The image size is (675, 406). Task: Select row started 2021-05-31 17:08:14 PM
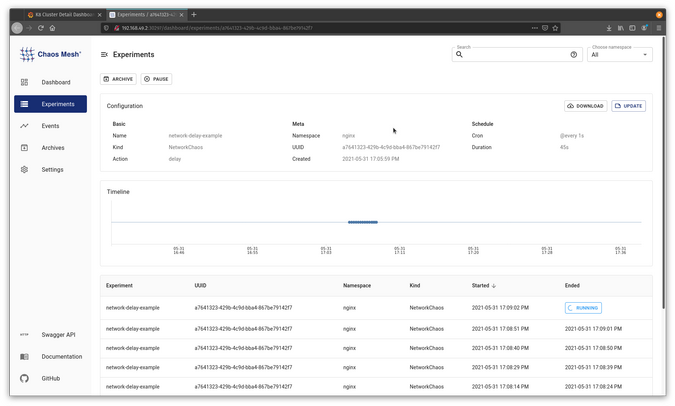[376, 387]
